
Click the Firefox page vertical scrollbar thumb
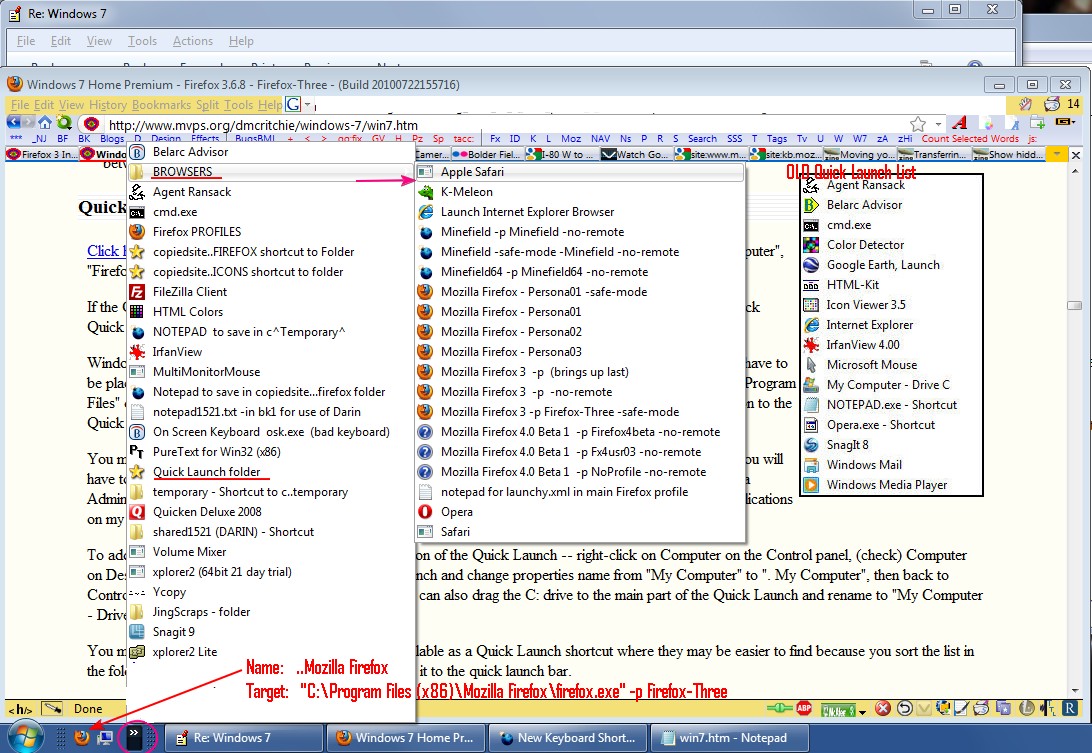coord(1075,305)
